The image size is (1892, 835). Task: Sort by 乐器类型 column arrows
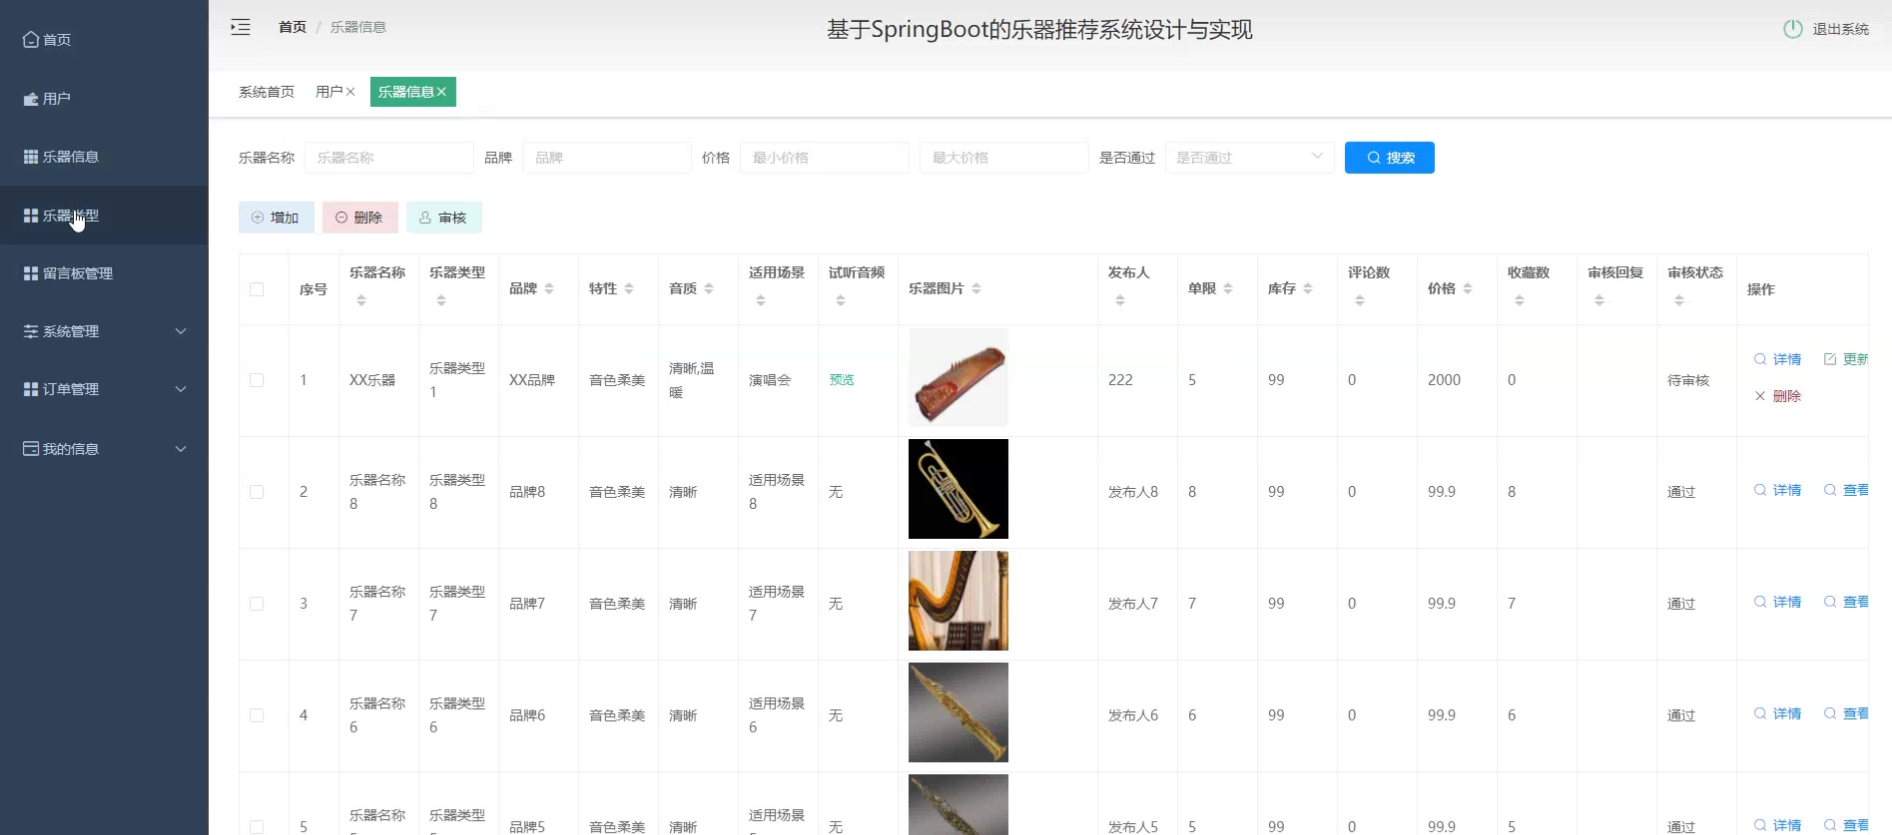[x=441, y=301]
